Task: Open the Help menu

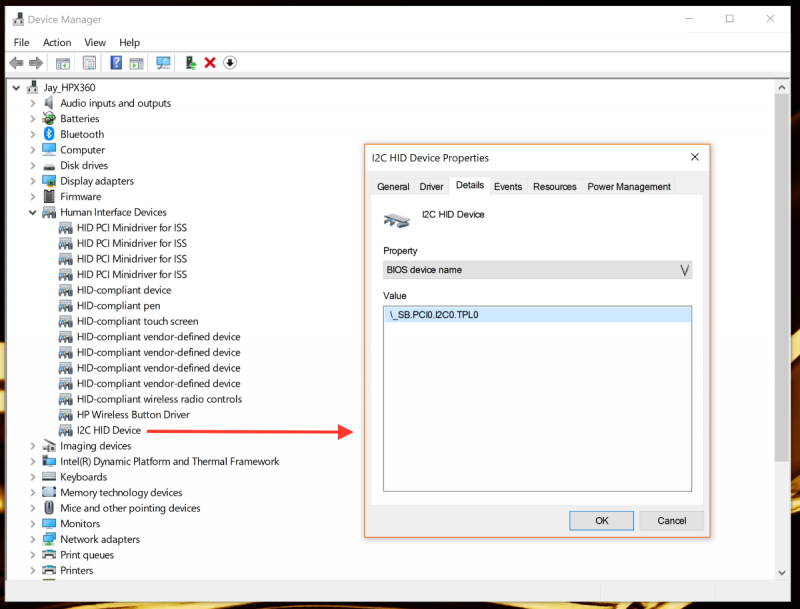Action: tap(129, 42)
